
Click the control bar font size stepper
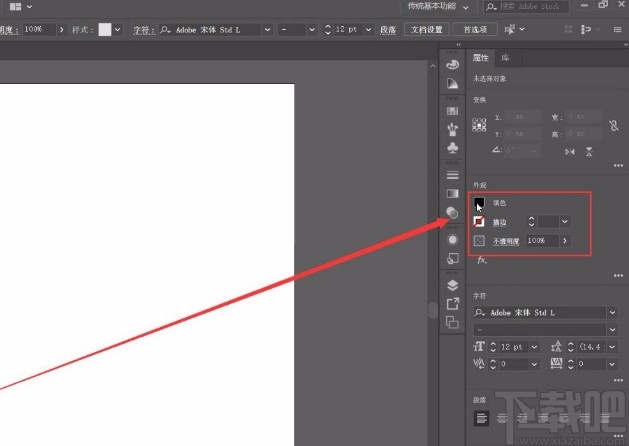328,30
